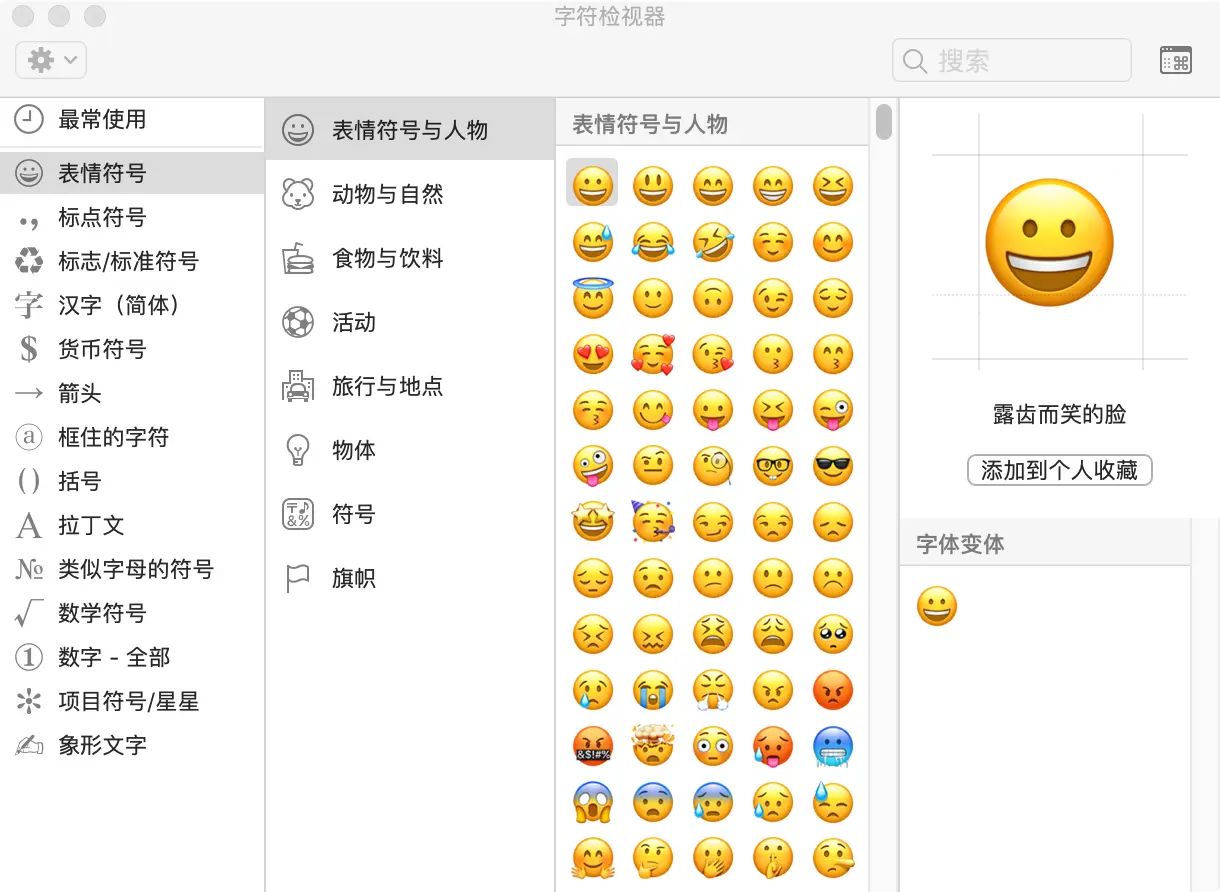Select 括号 category
This screenshot has width=1220, height=892.
[x=132, y=481]
